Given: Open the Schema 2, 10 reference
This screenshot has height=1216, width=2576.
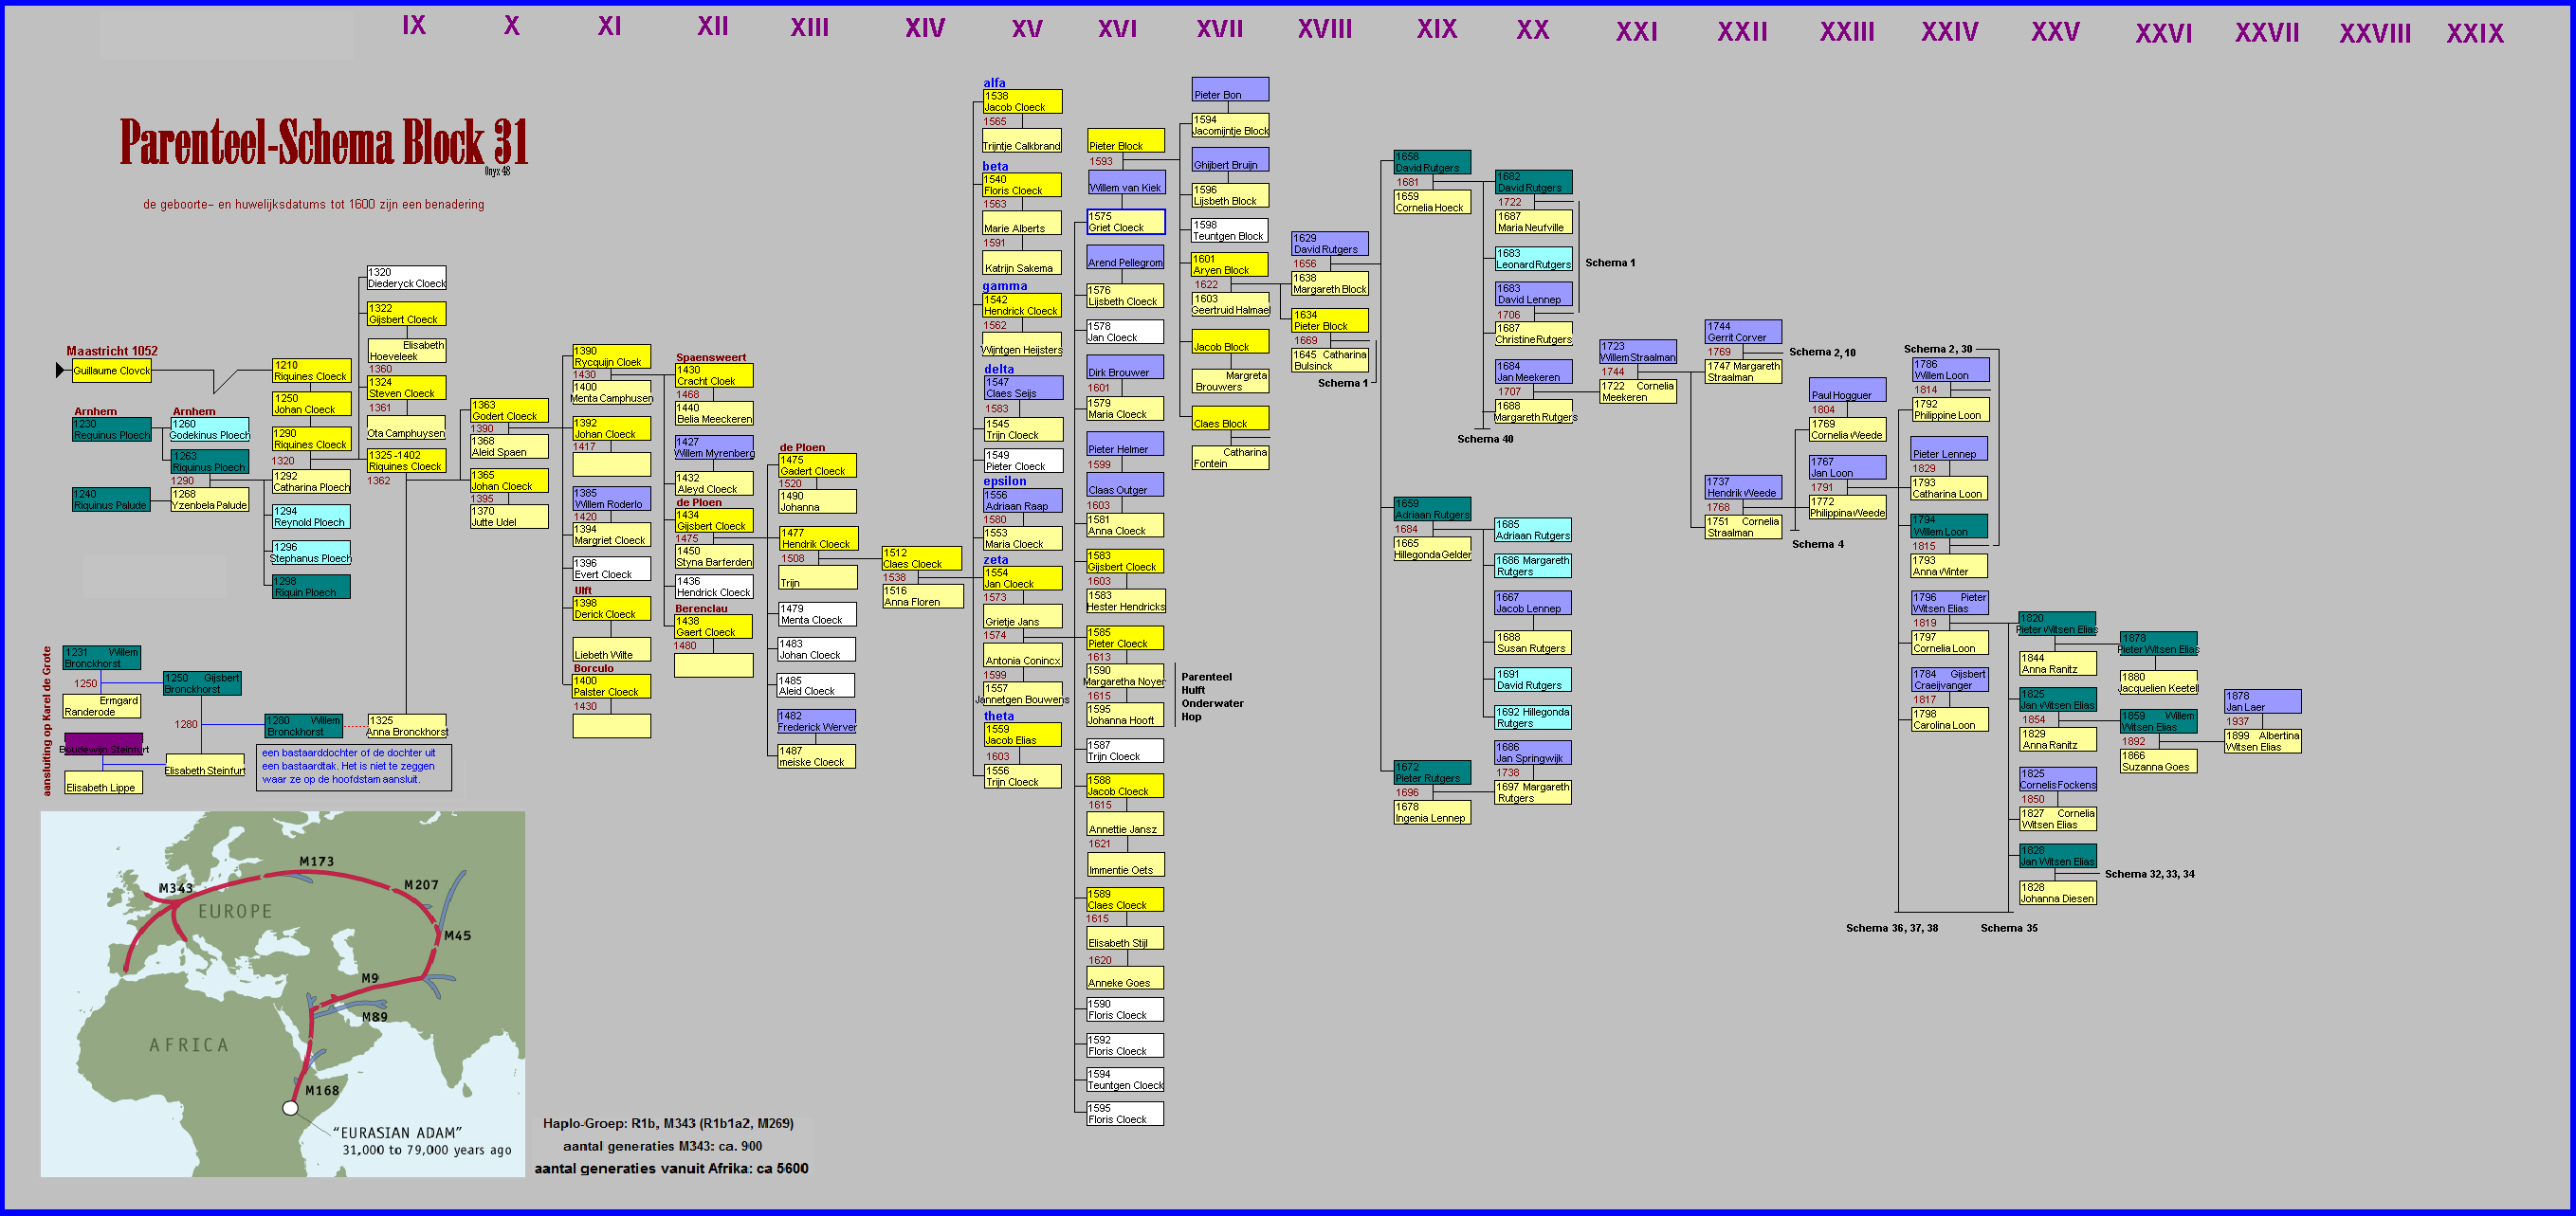Looking at the screenshot, I should pyautogui.click(x=1822, y=352).
